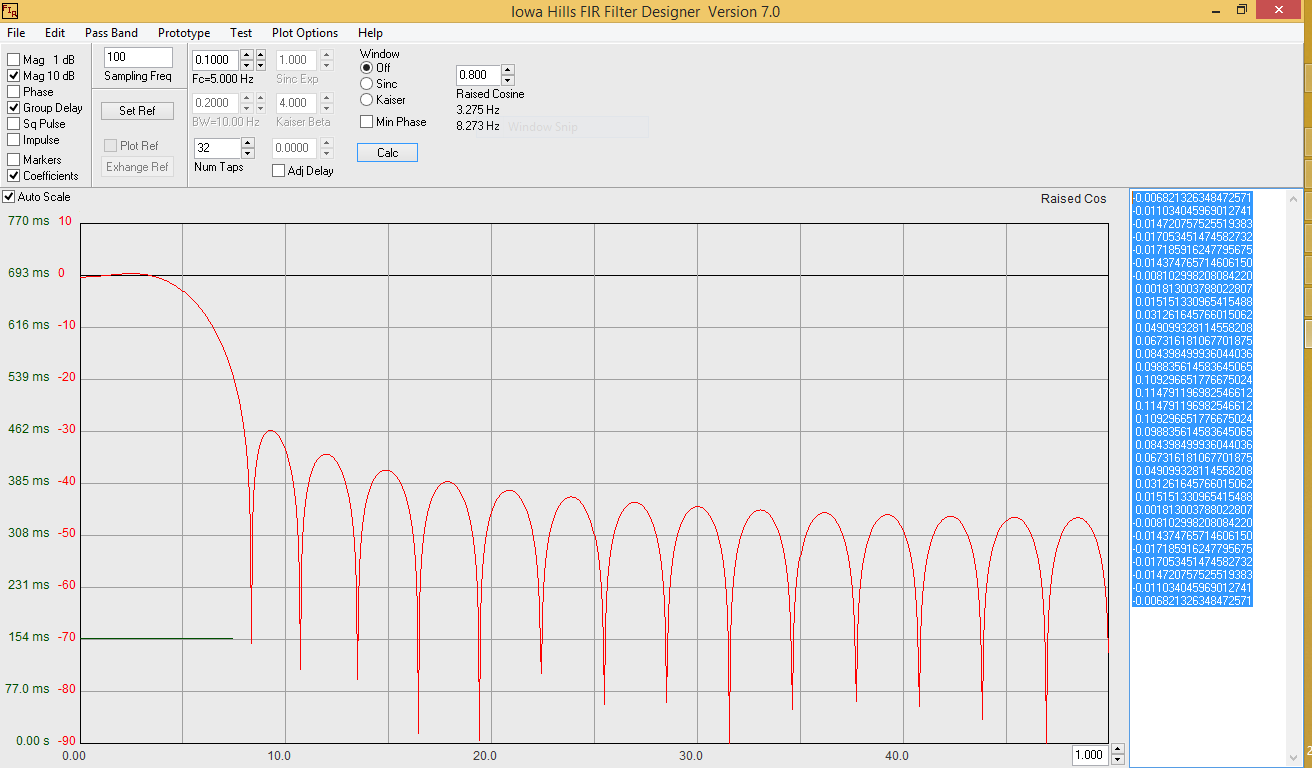Enable the Adj Delay checkbox
The image size is (1312, 768).
279,171
